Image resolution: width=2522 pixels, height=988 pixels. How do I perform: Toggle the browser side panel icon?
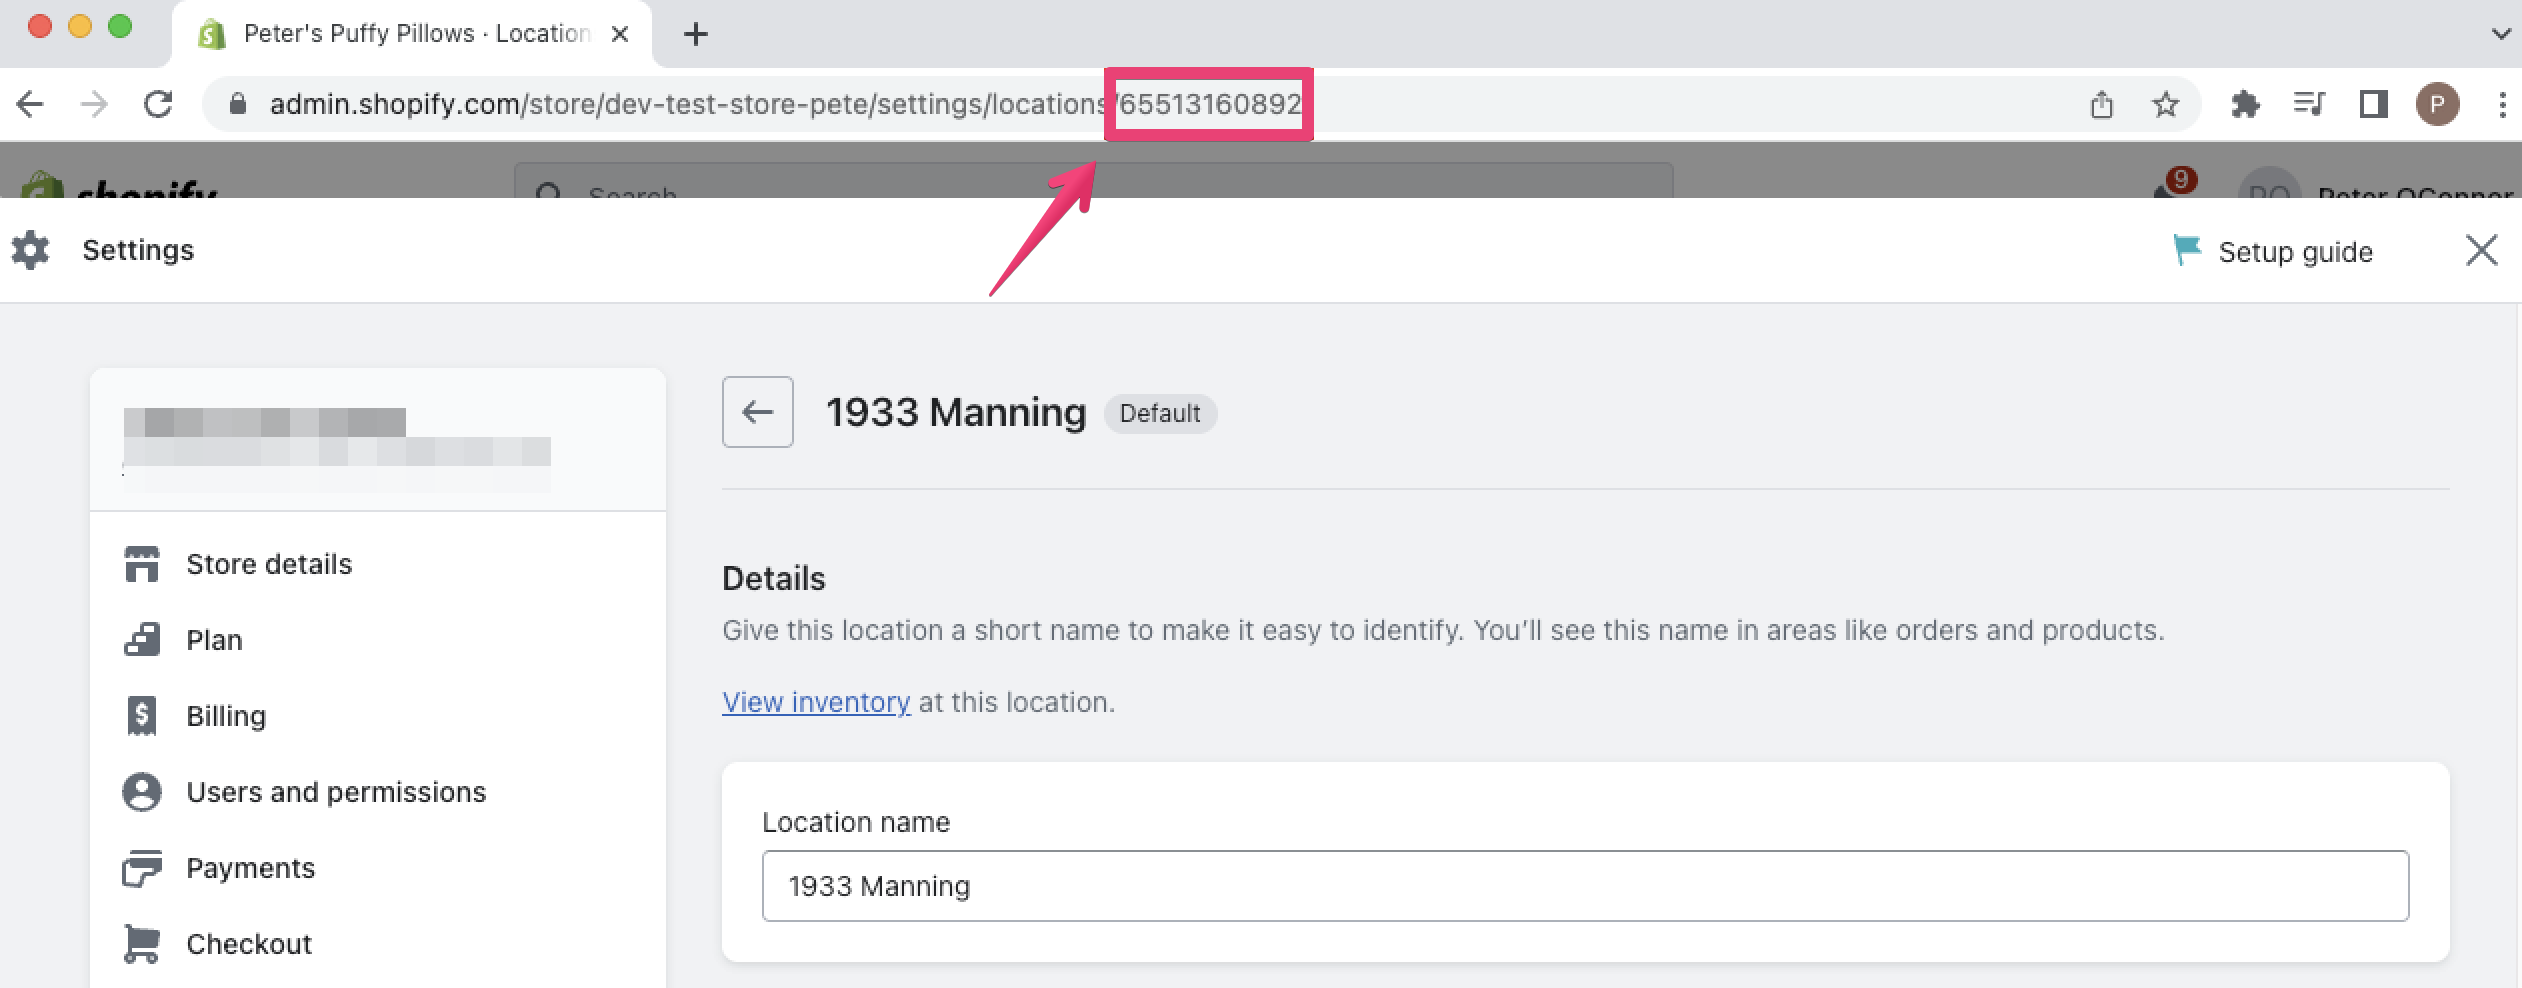click(x=2373, y=104)
